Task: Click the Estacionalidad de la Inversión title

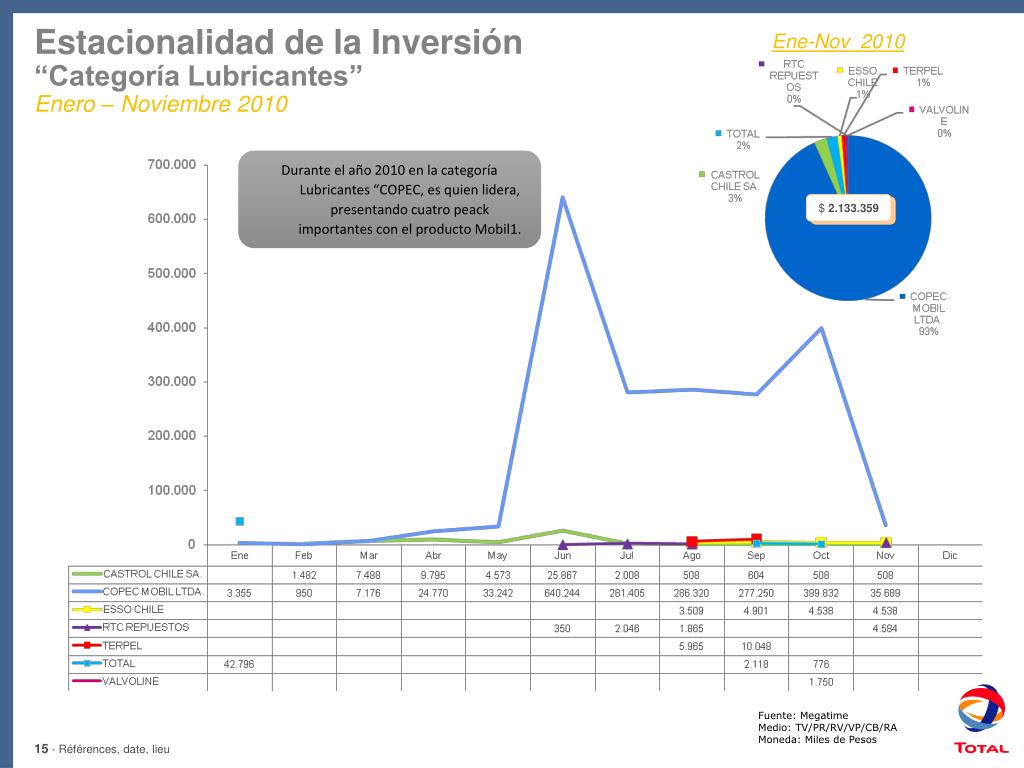Action: [279, 42]
